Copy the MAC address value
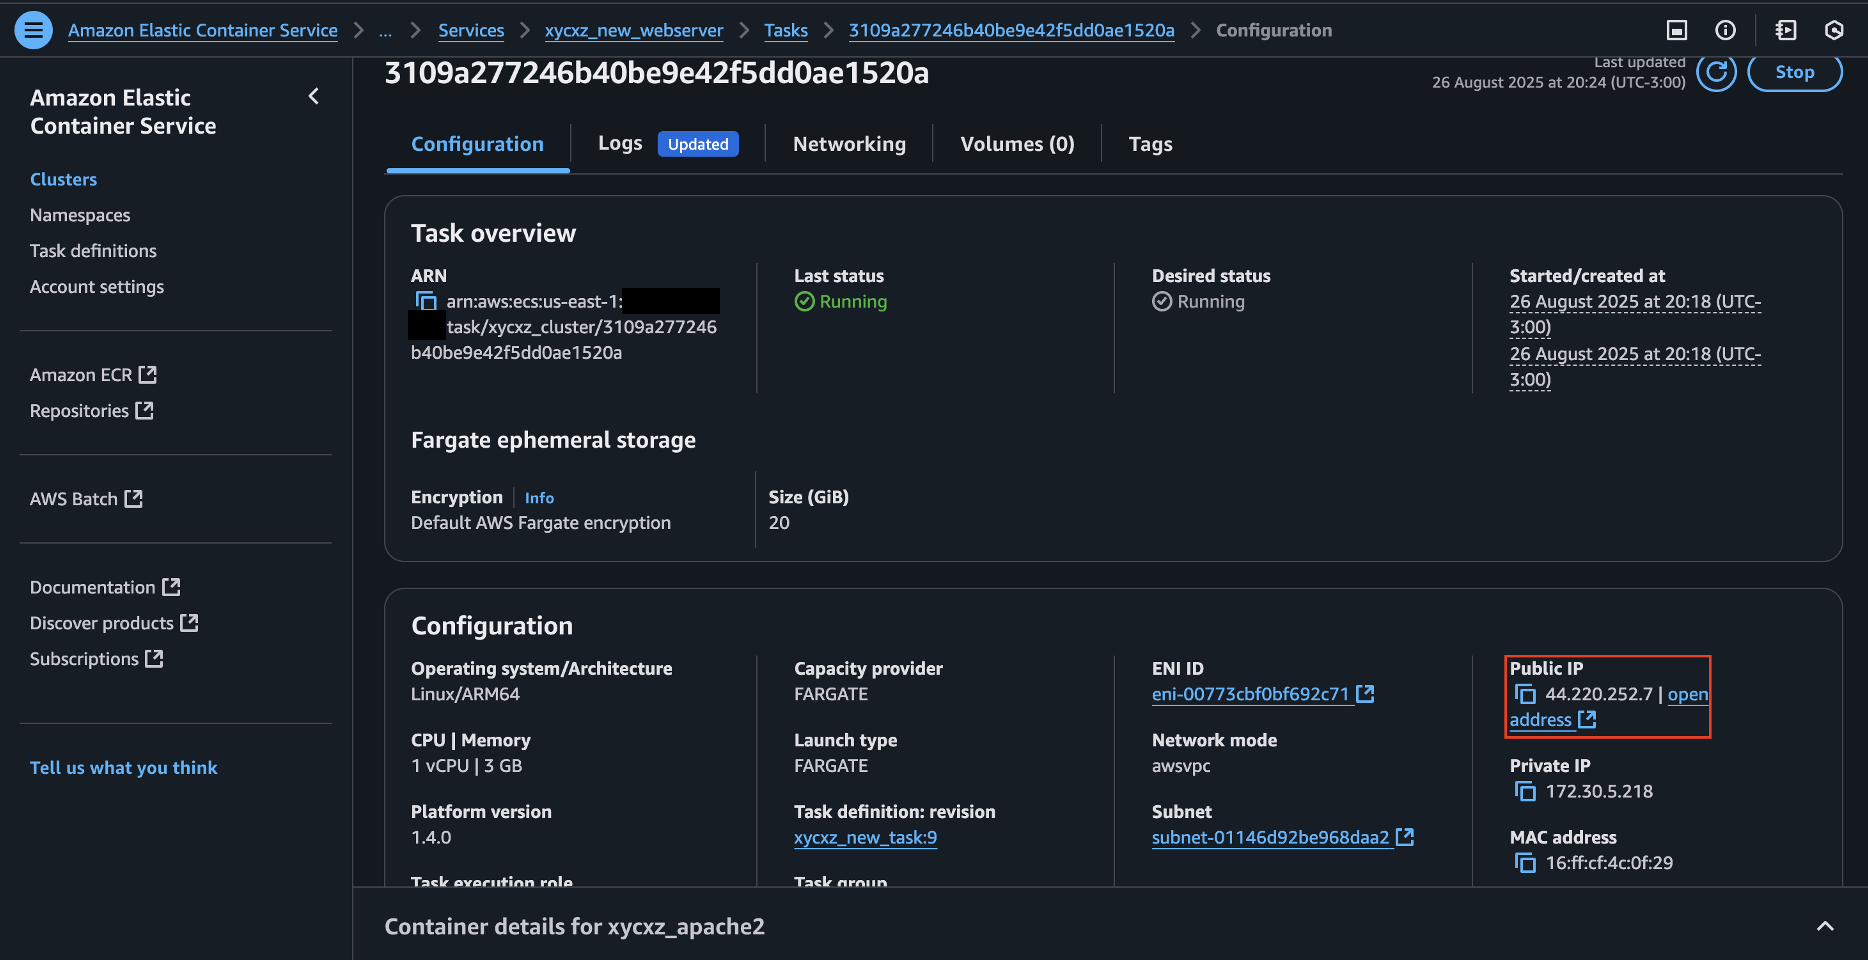The height and width of the screenshot is (960, 1868). coord(1525,863)
